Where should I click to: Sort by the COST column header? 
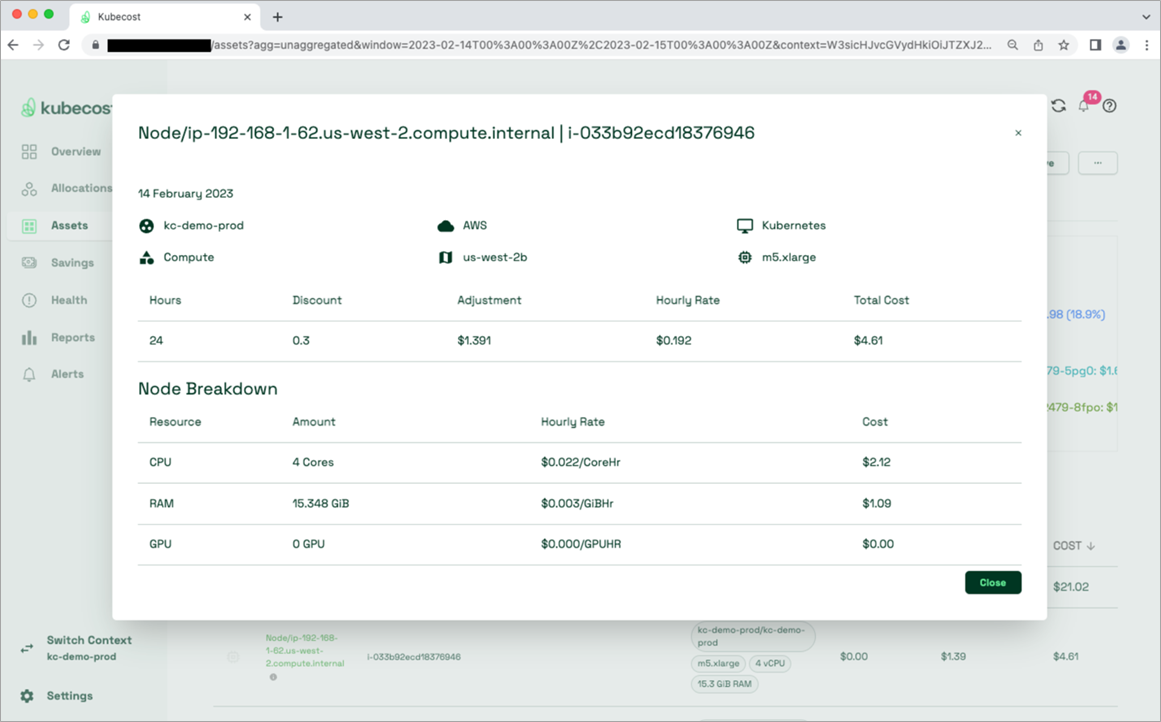pos(1074,546)
